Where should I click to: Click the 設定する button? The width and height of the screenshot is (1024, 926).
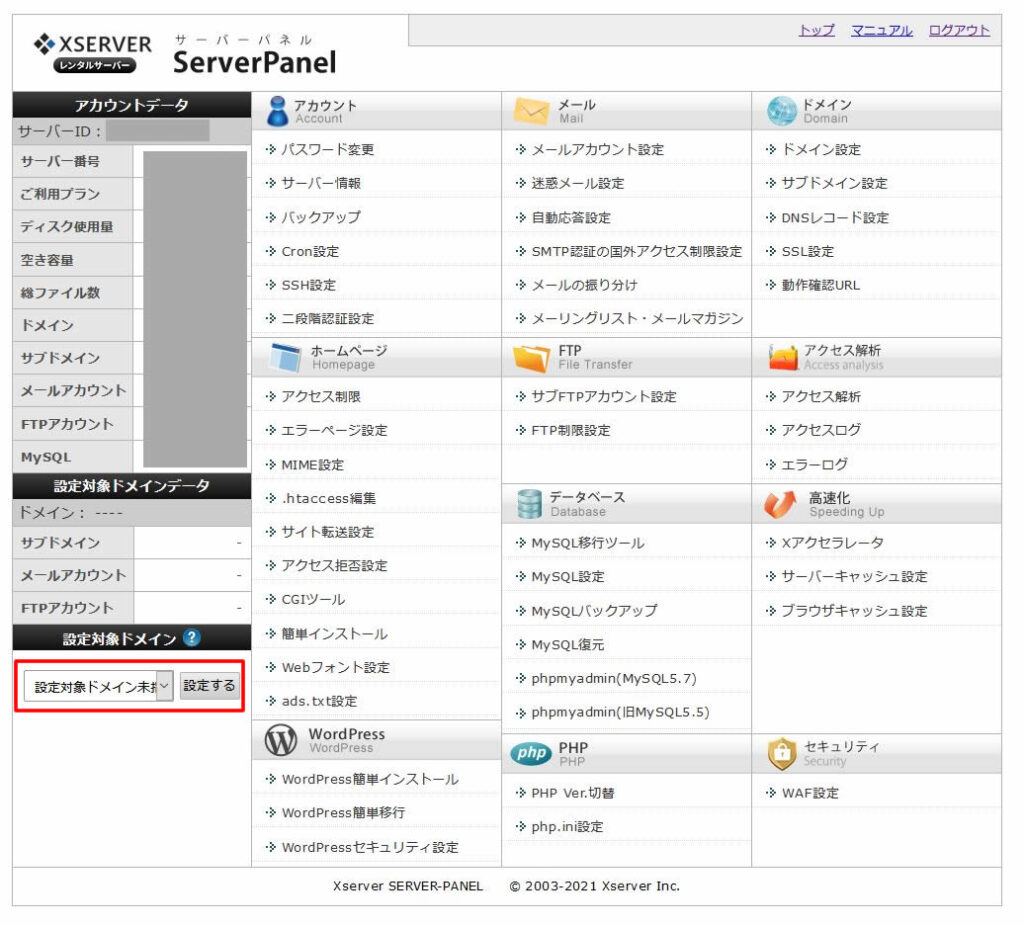click(x=210, y=686)
